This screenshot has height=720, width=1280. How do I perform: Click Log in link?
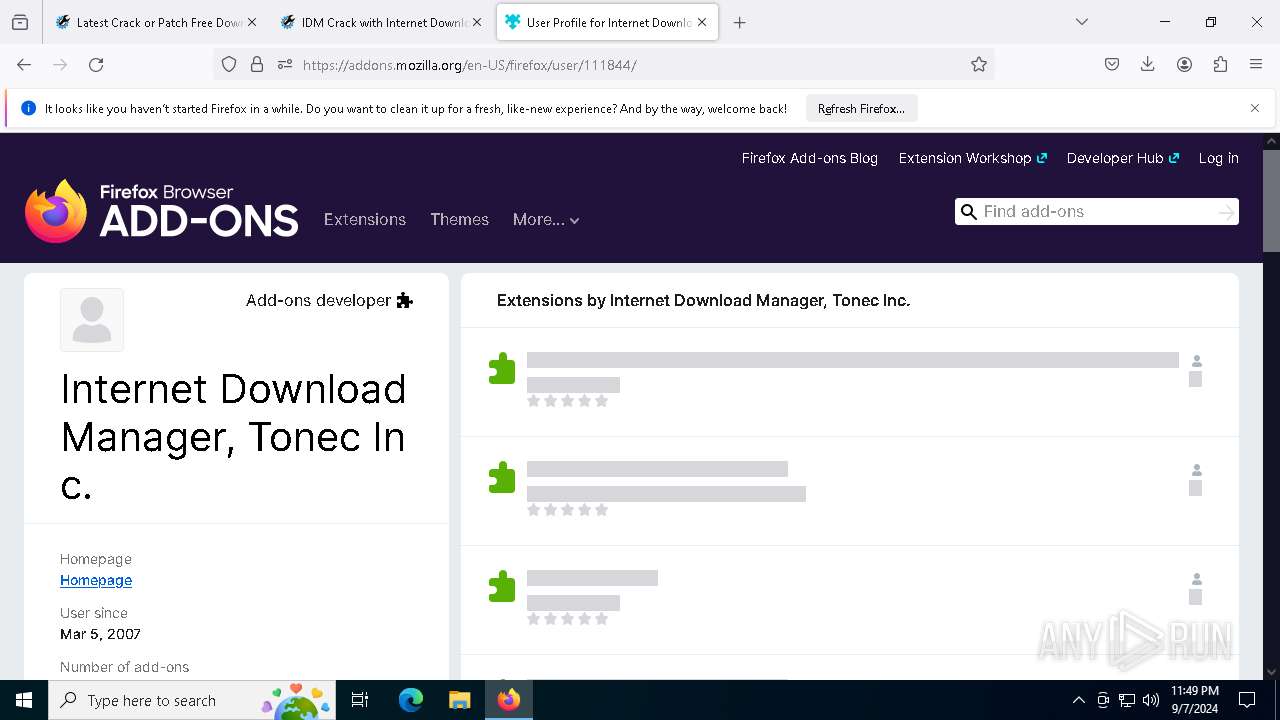pyautogui.click(x=1219, y=158)
